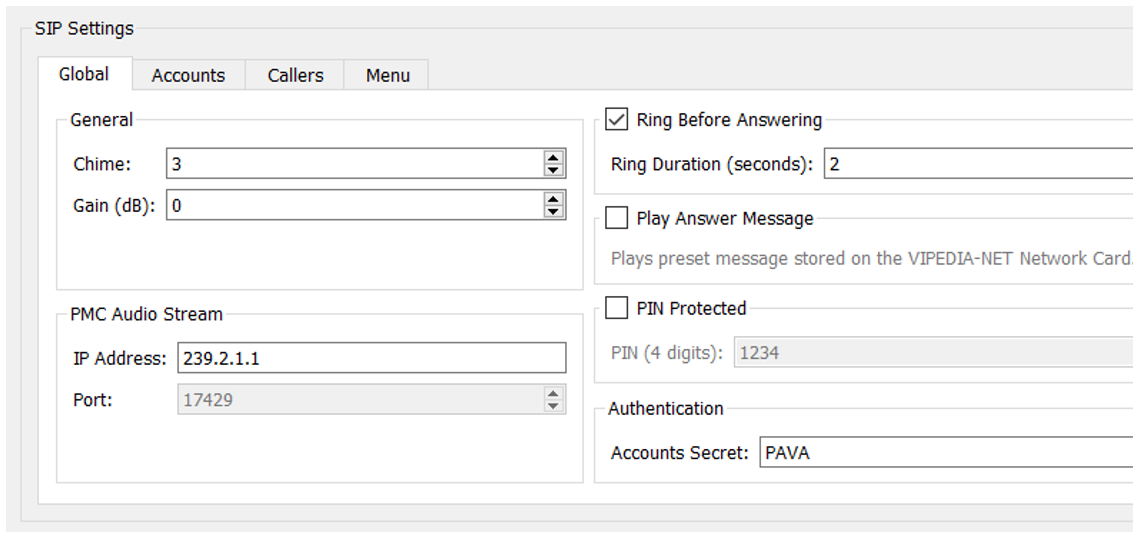
Task: Increase Gain (dB) using up arrow
Action: coord(553,199)
